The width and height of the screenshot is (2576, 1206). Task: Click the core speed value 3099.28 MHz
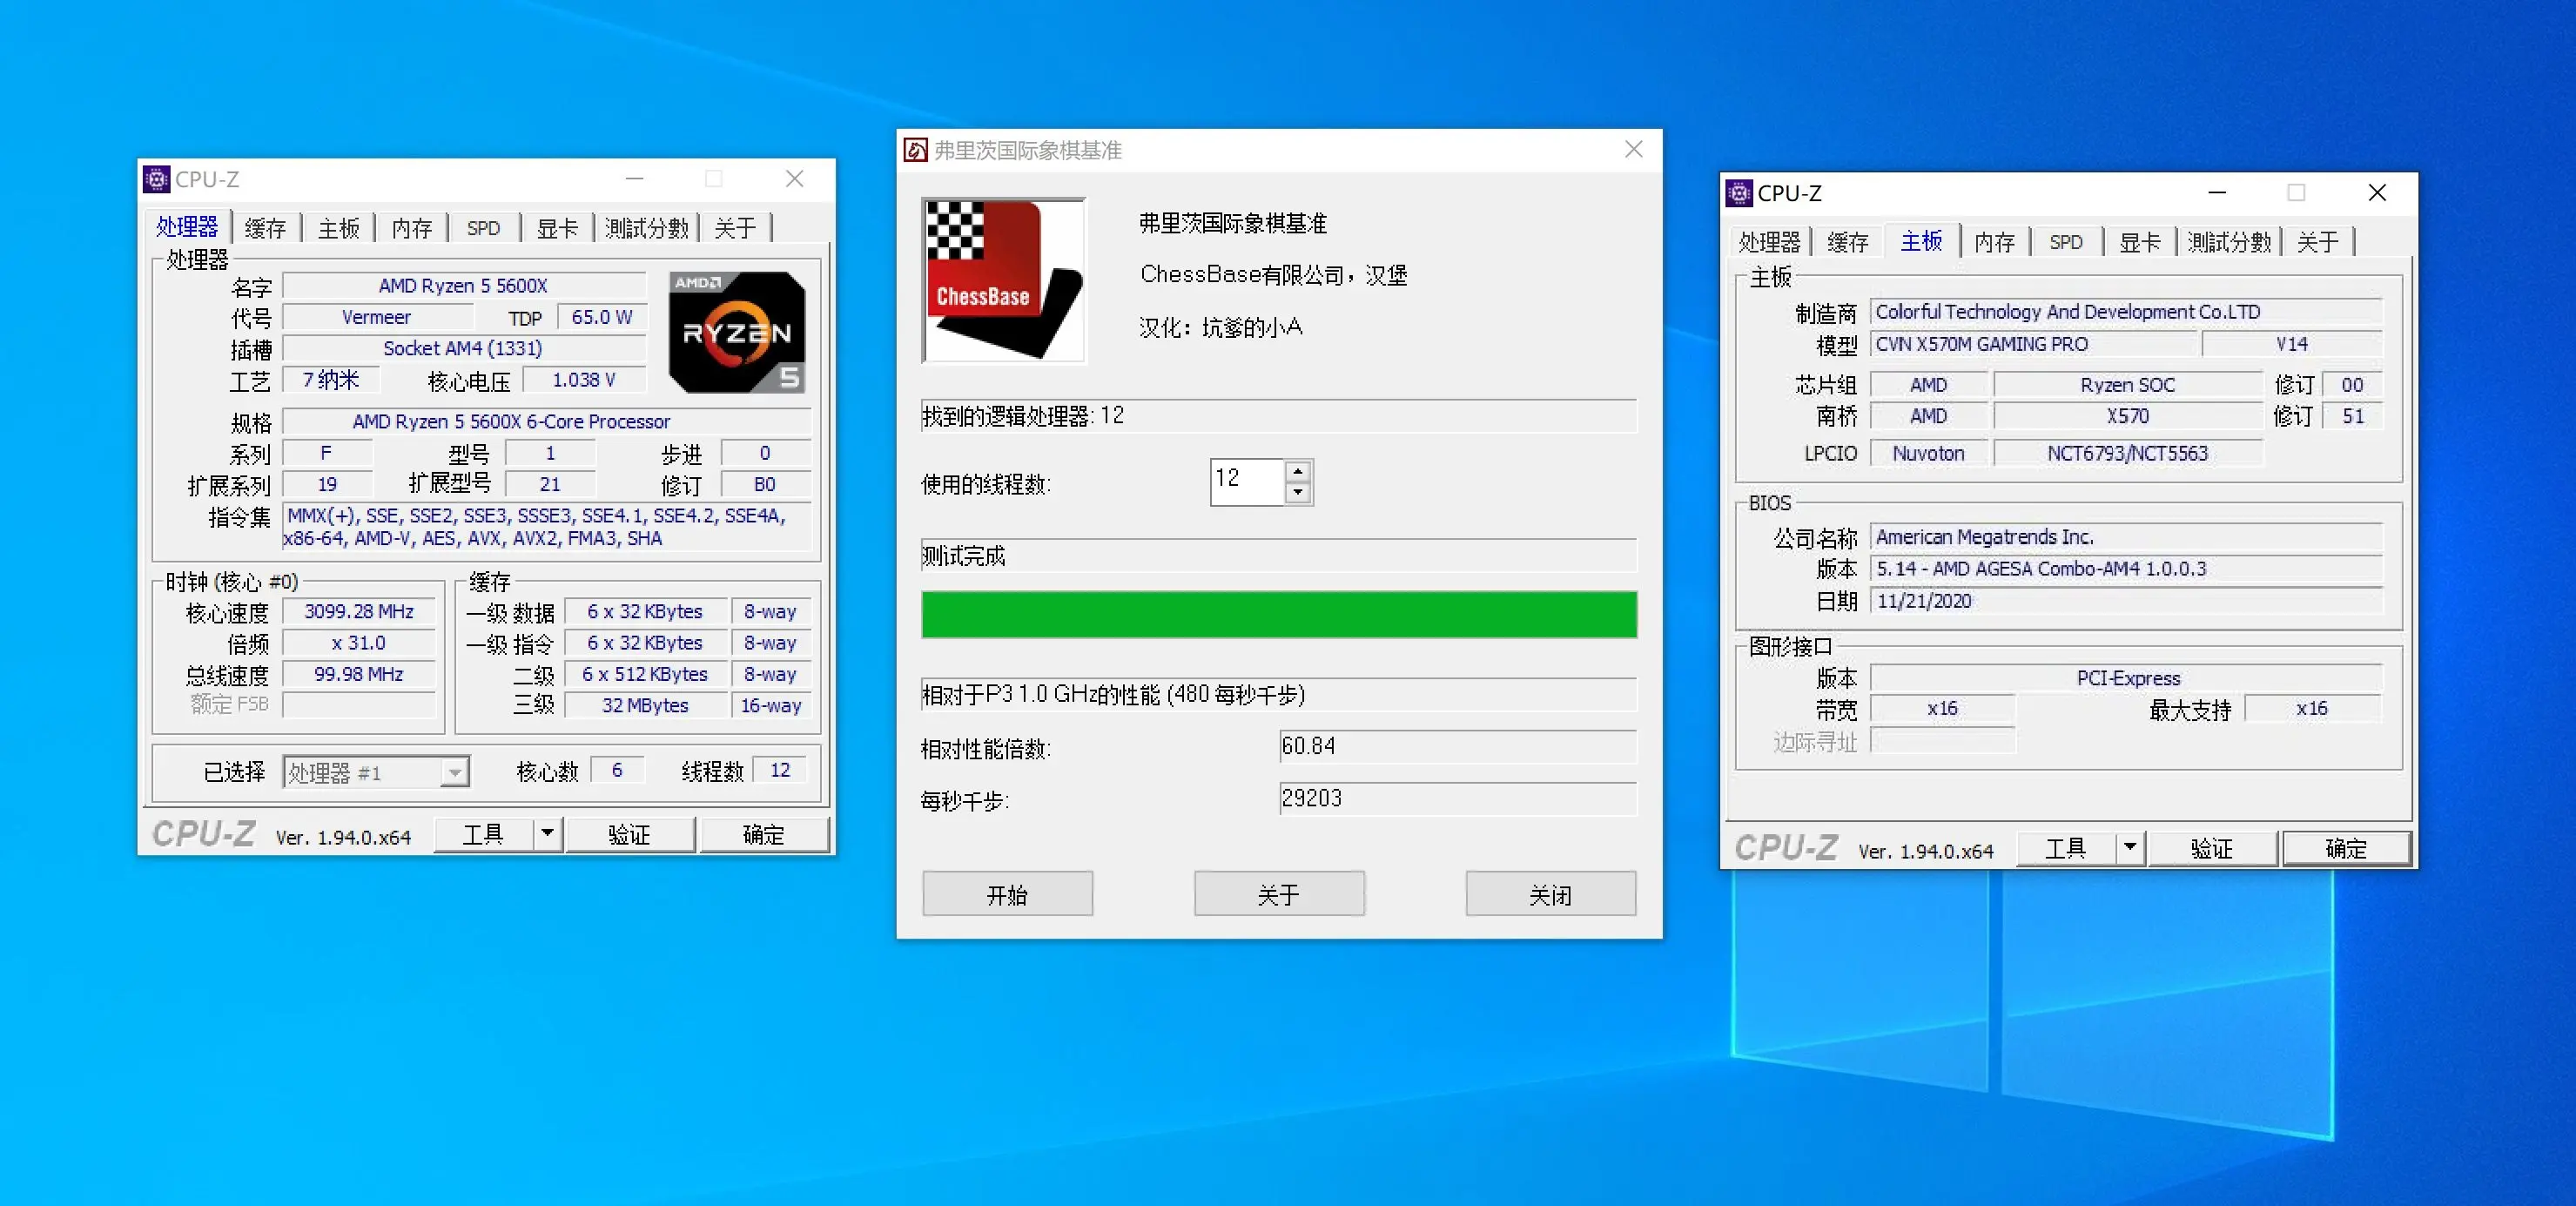[x=359, y=611]
